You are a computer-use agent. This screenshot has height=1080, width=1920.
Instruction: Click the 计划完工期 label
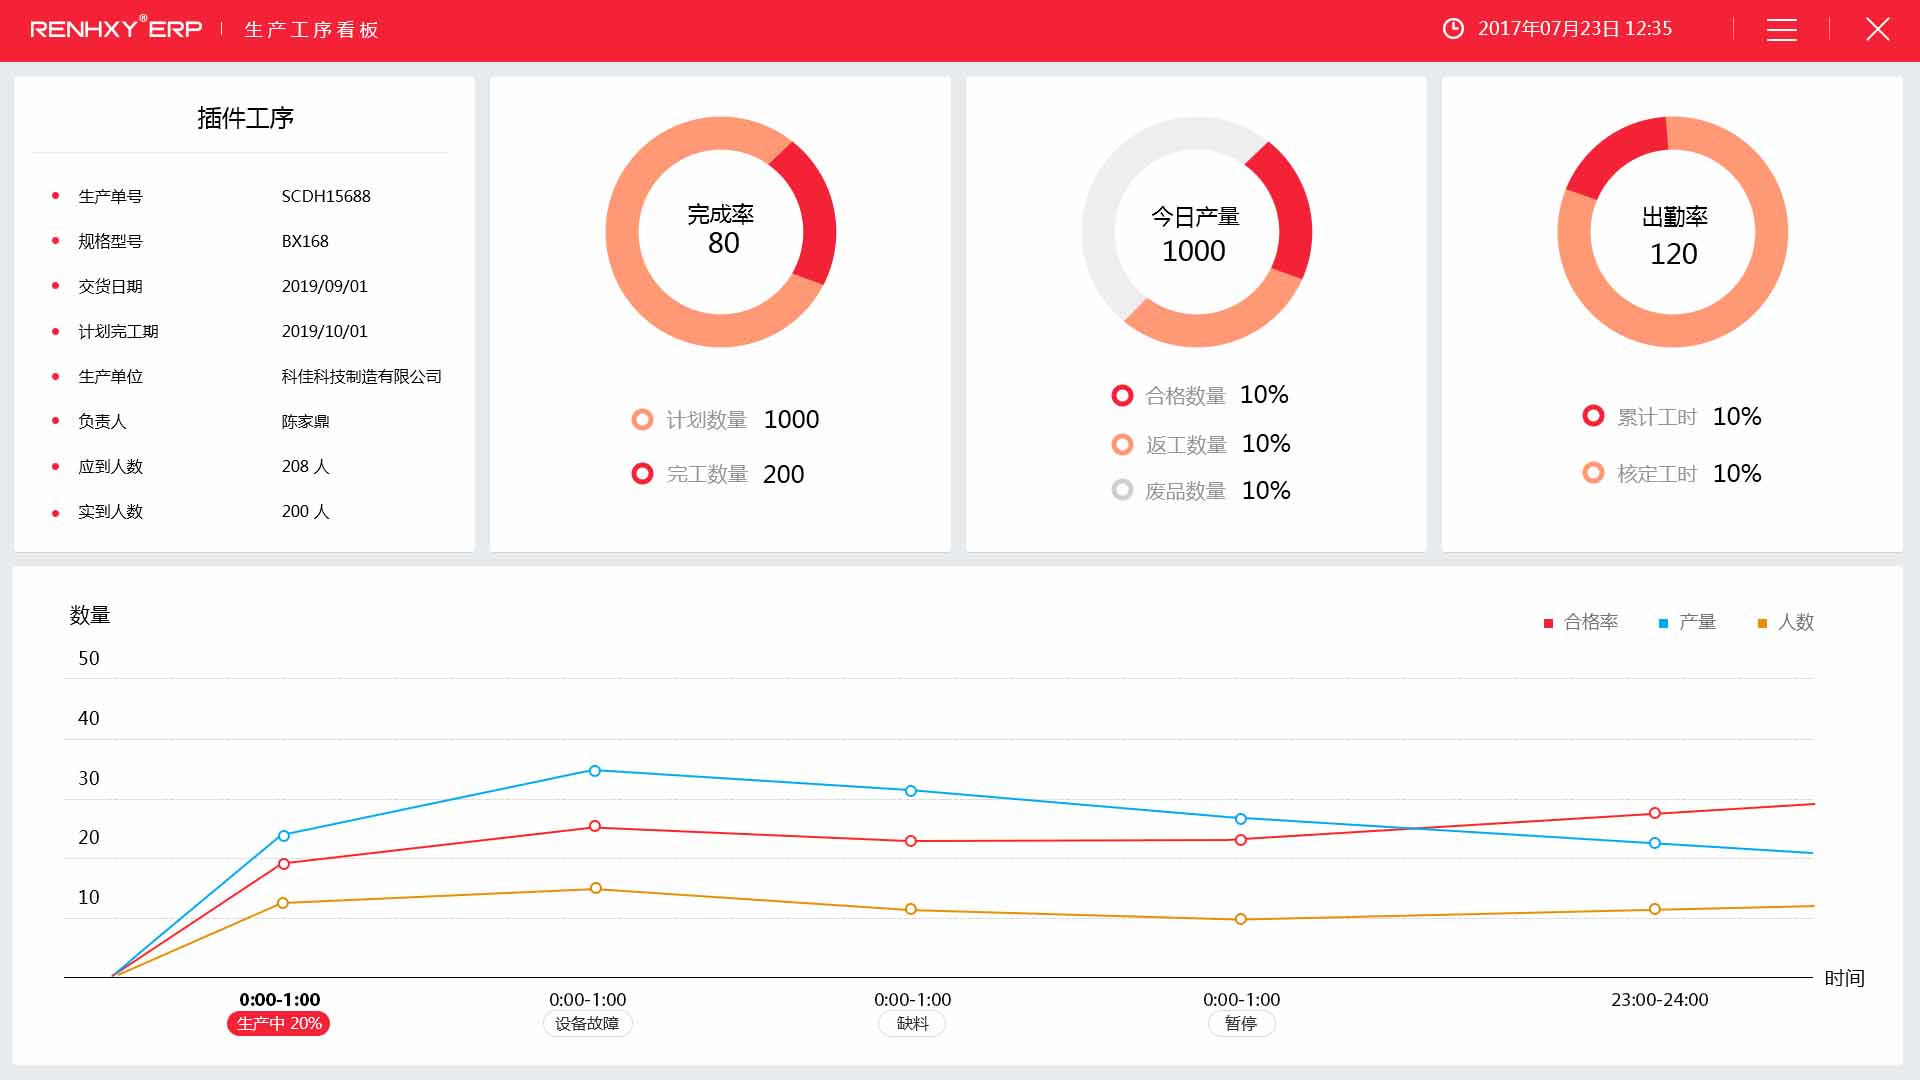click(x=118, y=331)
